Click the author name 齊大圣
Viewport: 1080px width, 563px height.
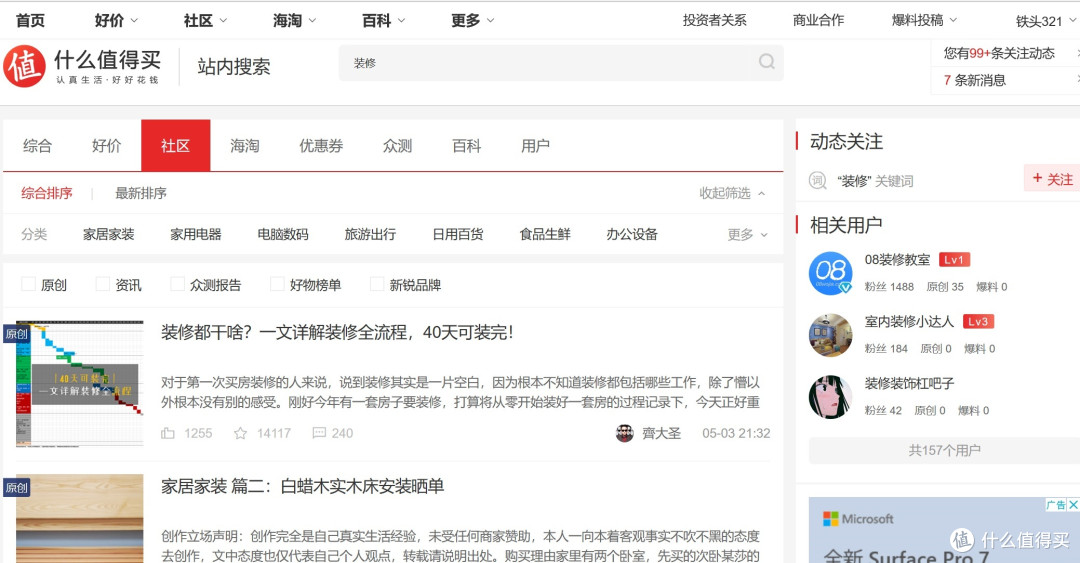point(661,433)
